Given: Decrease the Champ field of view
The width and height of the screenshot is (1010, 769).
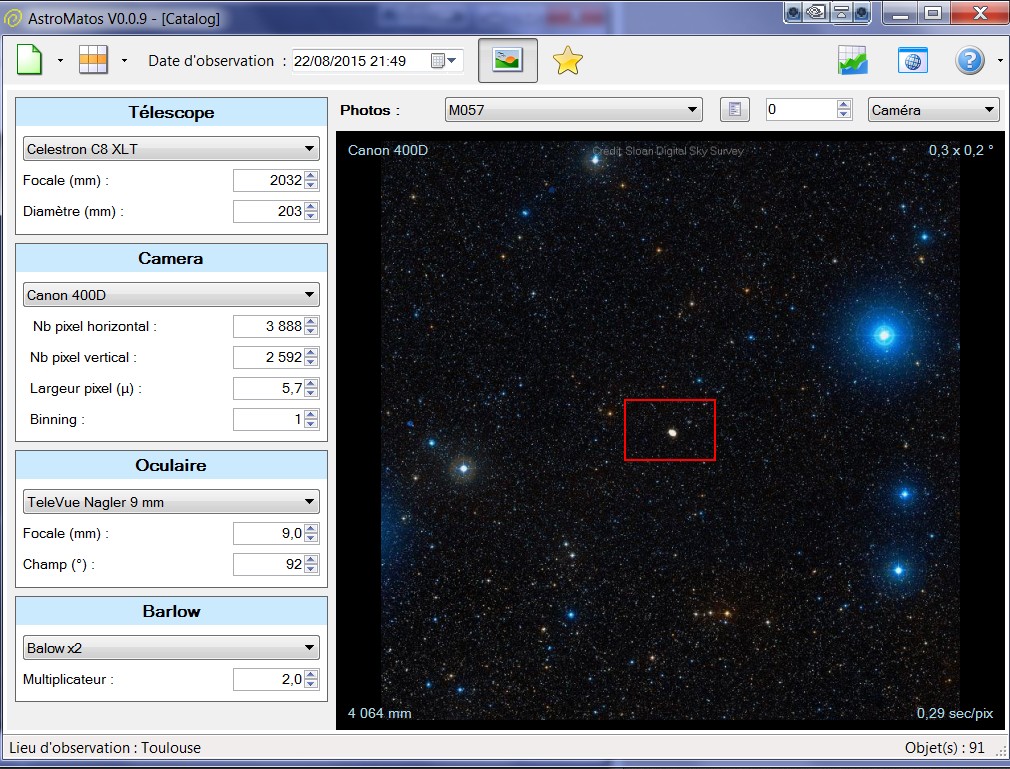Looking at the screenshot, I should pos(311,570).
